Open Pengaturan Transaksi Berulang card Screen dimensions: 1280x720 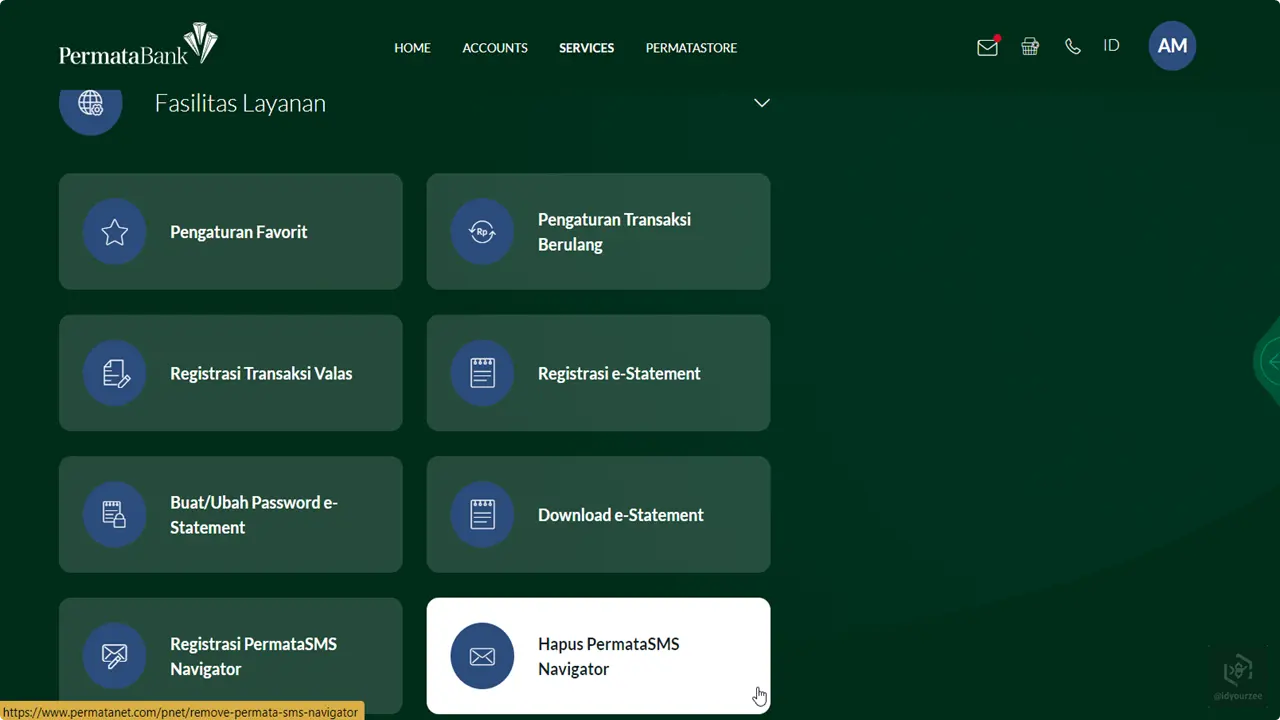coord(599,232)
